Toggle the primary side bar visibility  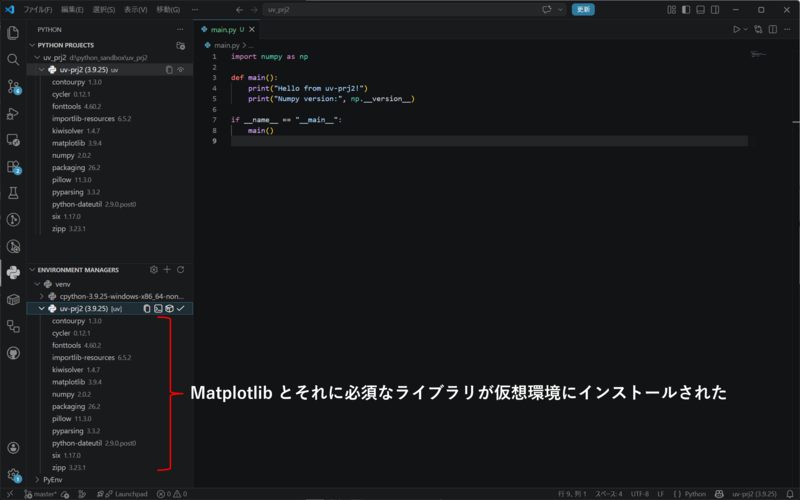coord(686,10)
